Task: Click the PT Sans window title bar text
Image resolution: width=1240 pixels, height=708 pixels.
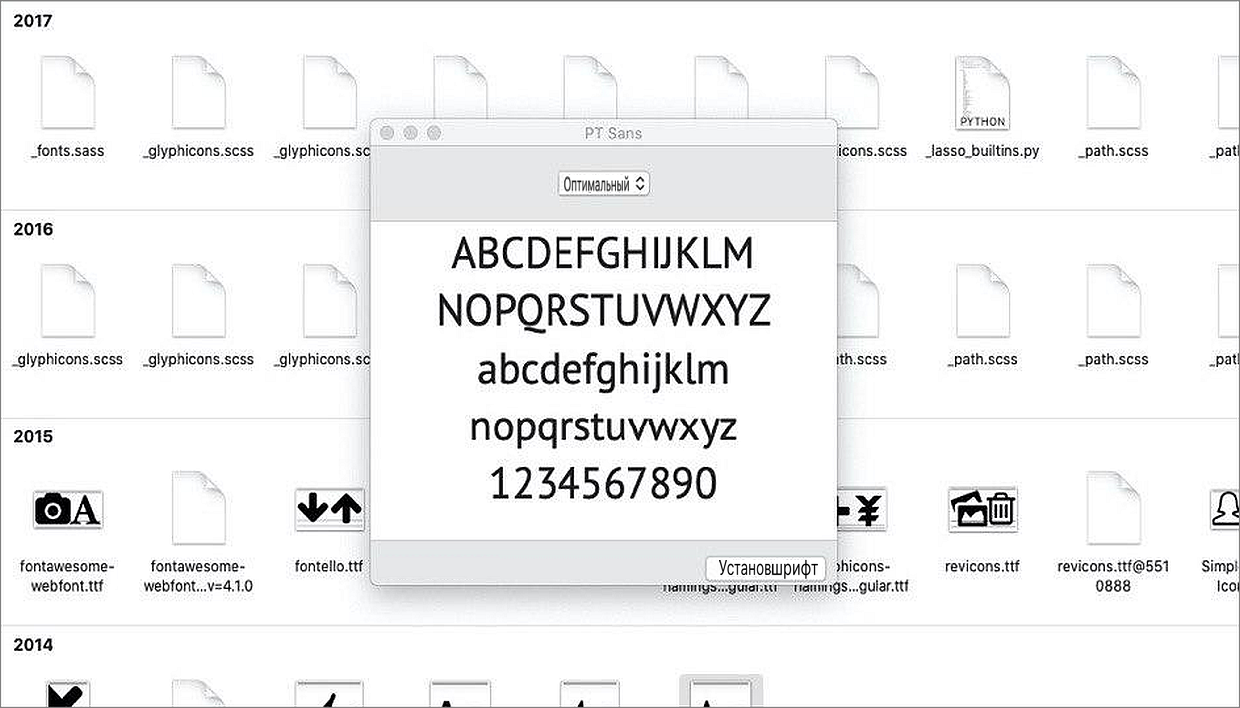Action: click(x=613, y=133)
